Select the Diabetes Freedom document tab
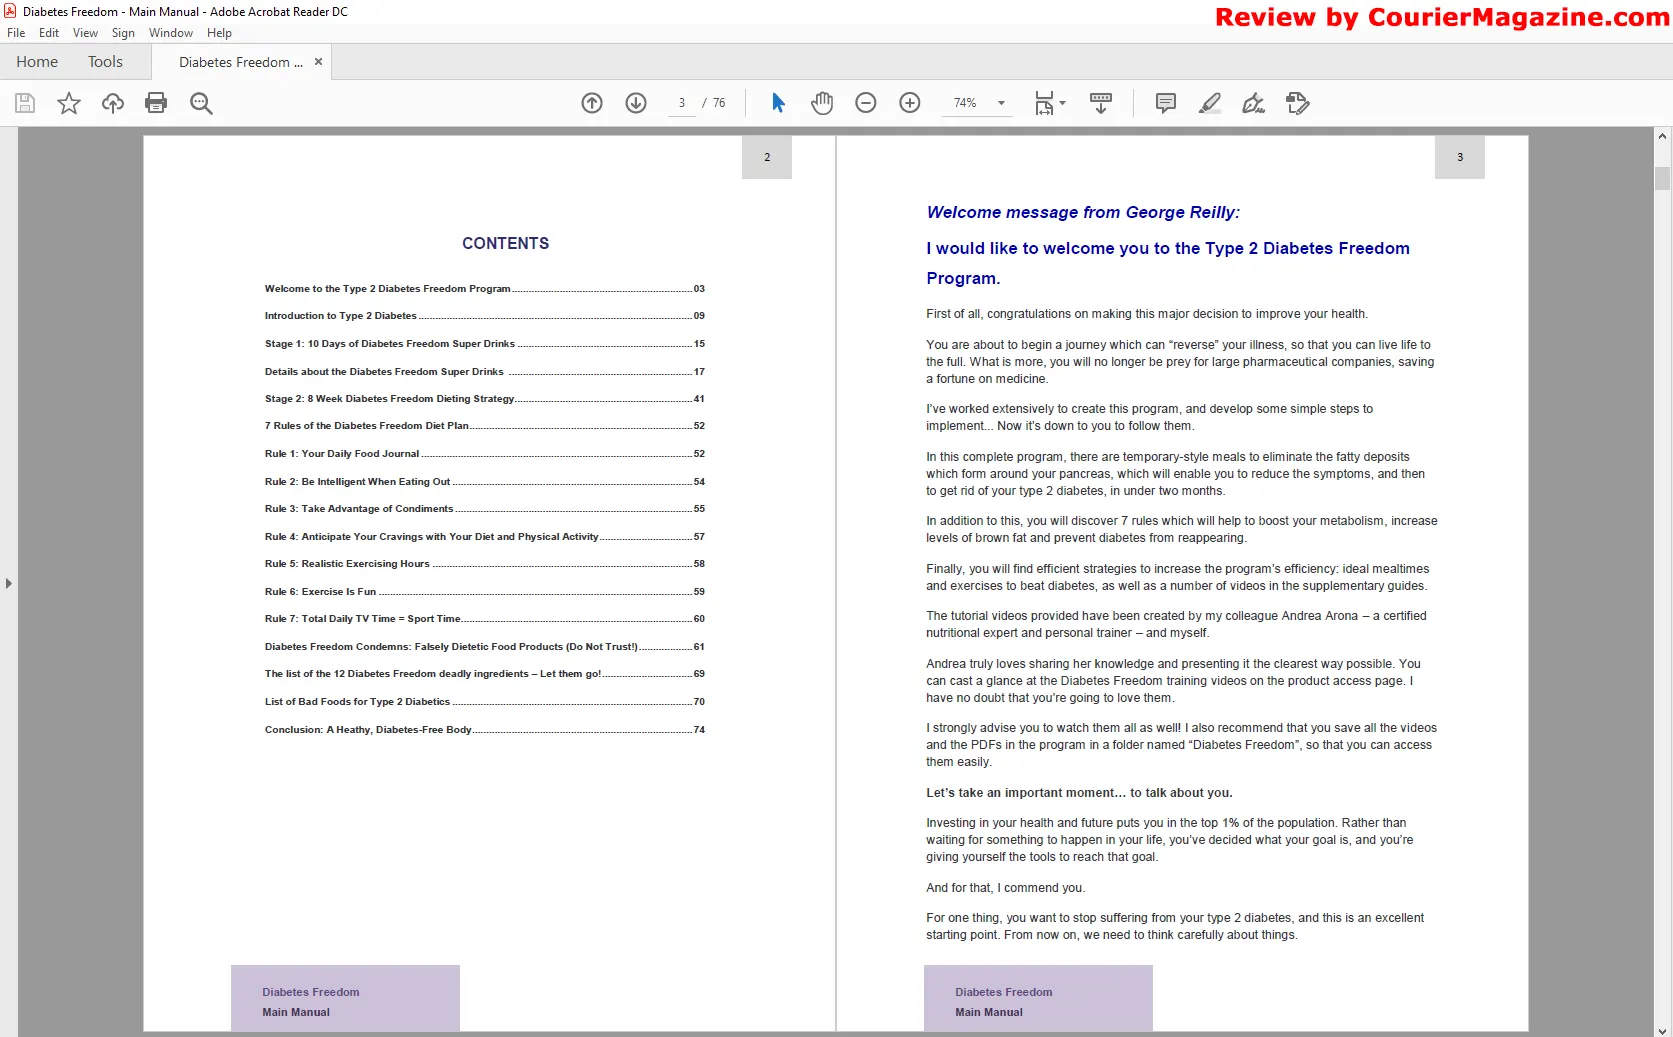The image size is (1673, 1037). click(240, 62)
